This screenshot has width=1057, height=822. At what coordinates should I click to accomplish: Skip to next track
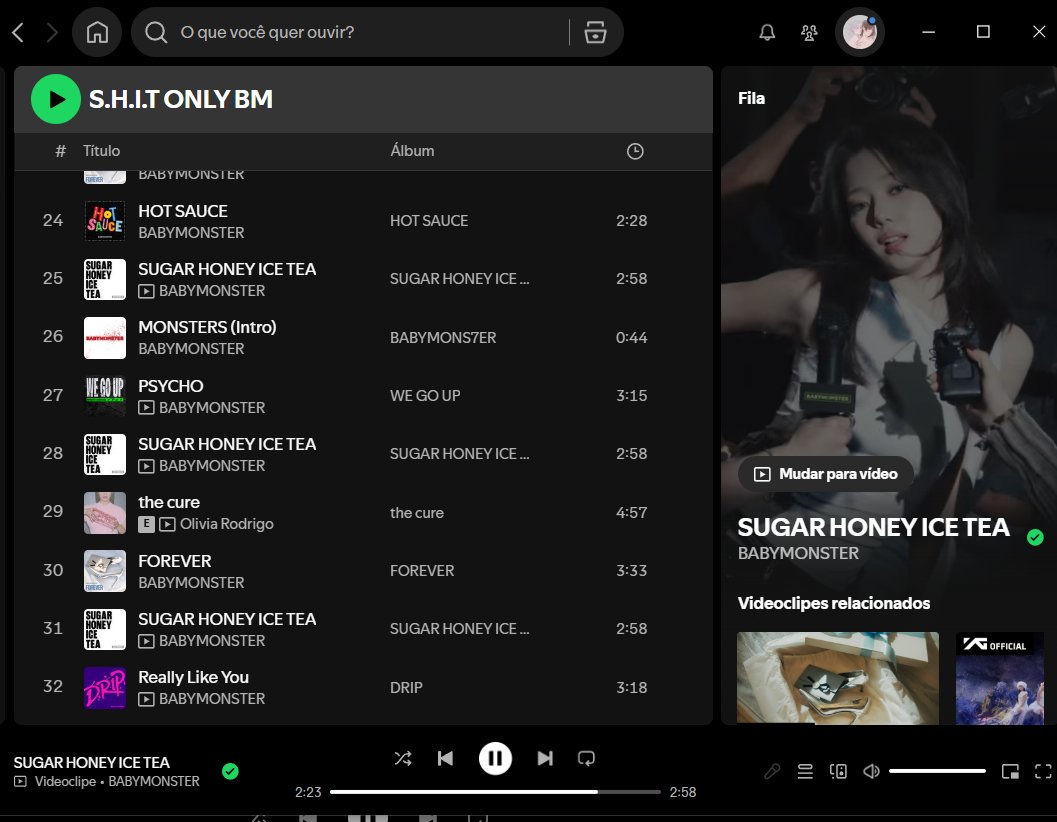pyautogui.click(x=545, y=759)
